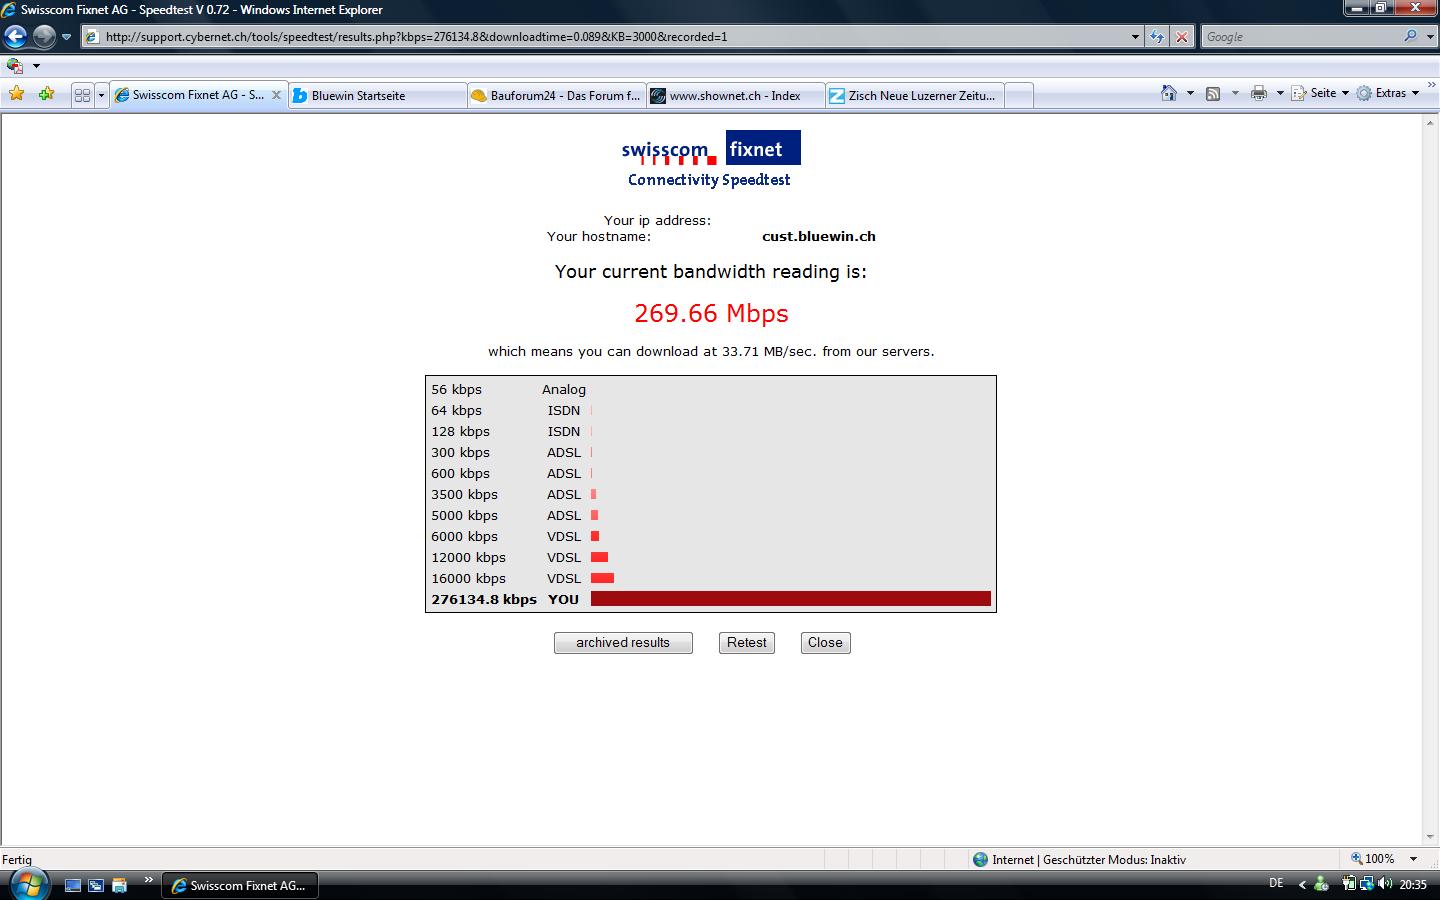This screenshot has width=1440, height=900.
Task: Switch to the Zisch Neue Luzerner Zeitung tab
Action: [914, 96]
